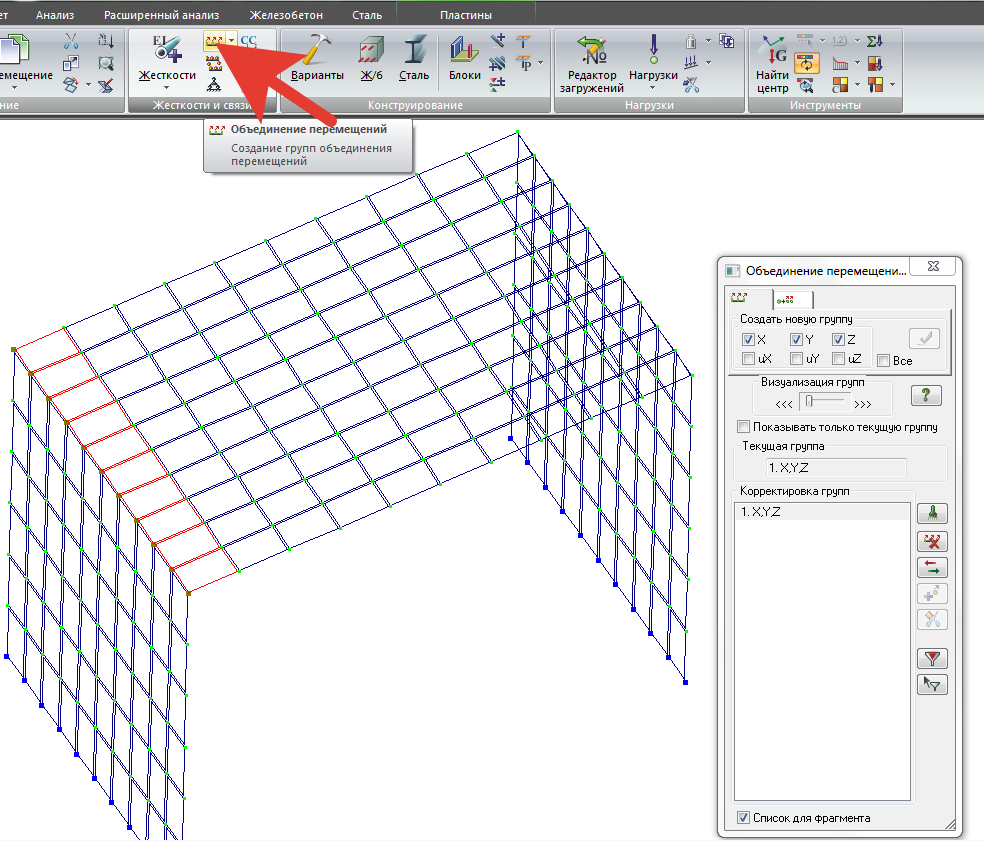This screenshot has width=984, height=841.
Task: Open dropdown arrow next to Объединение перемещений icon
Action: [x=232, y=41]
